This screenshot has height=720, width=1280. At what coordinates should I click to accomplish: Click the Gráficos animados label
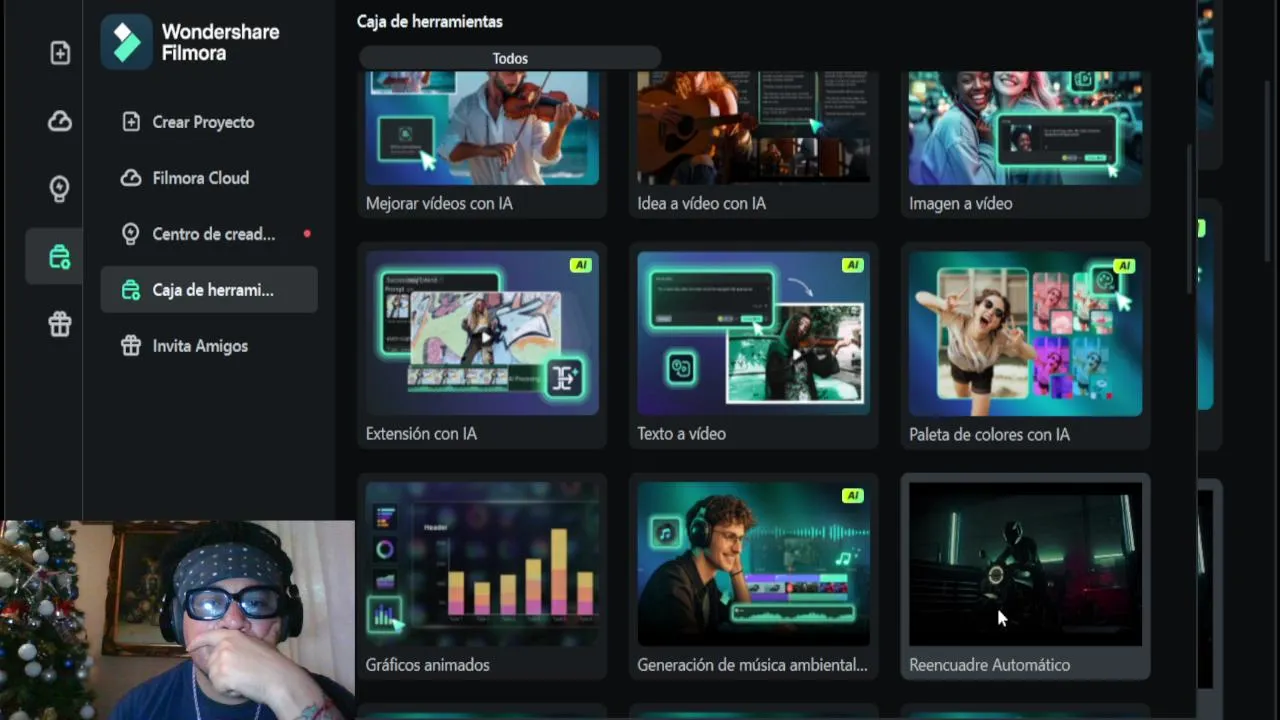point(427,665)
